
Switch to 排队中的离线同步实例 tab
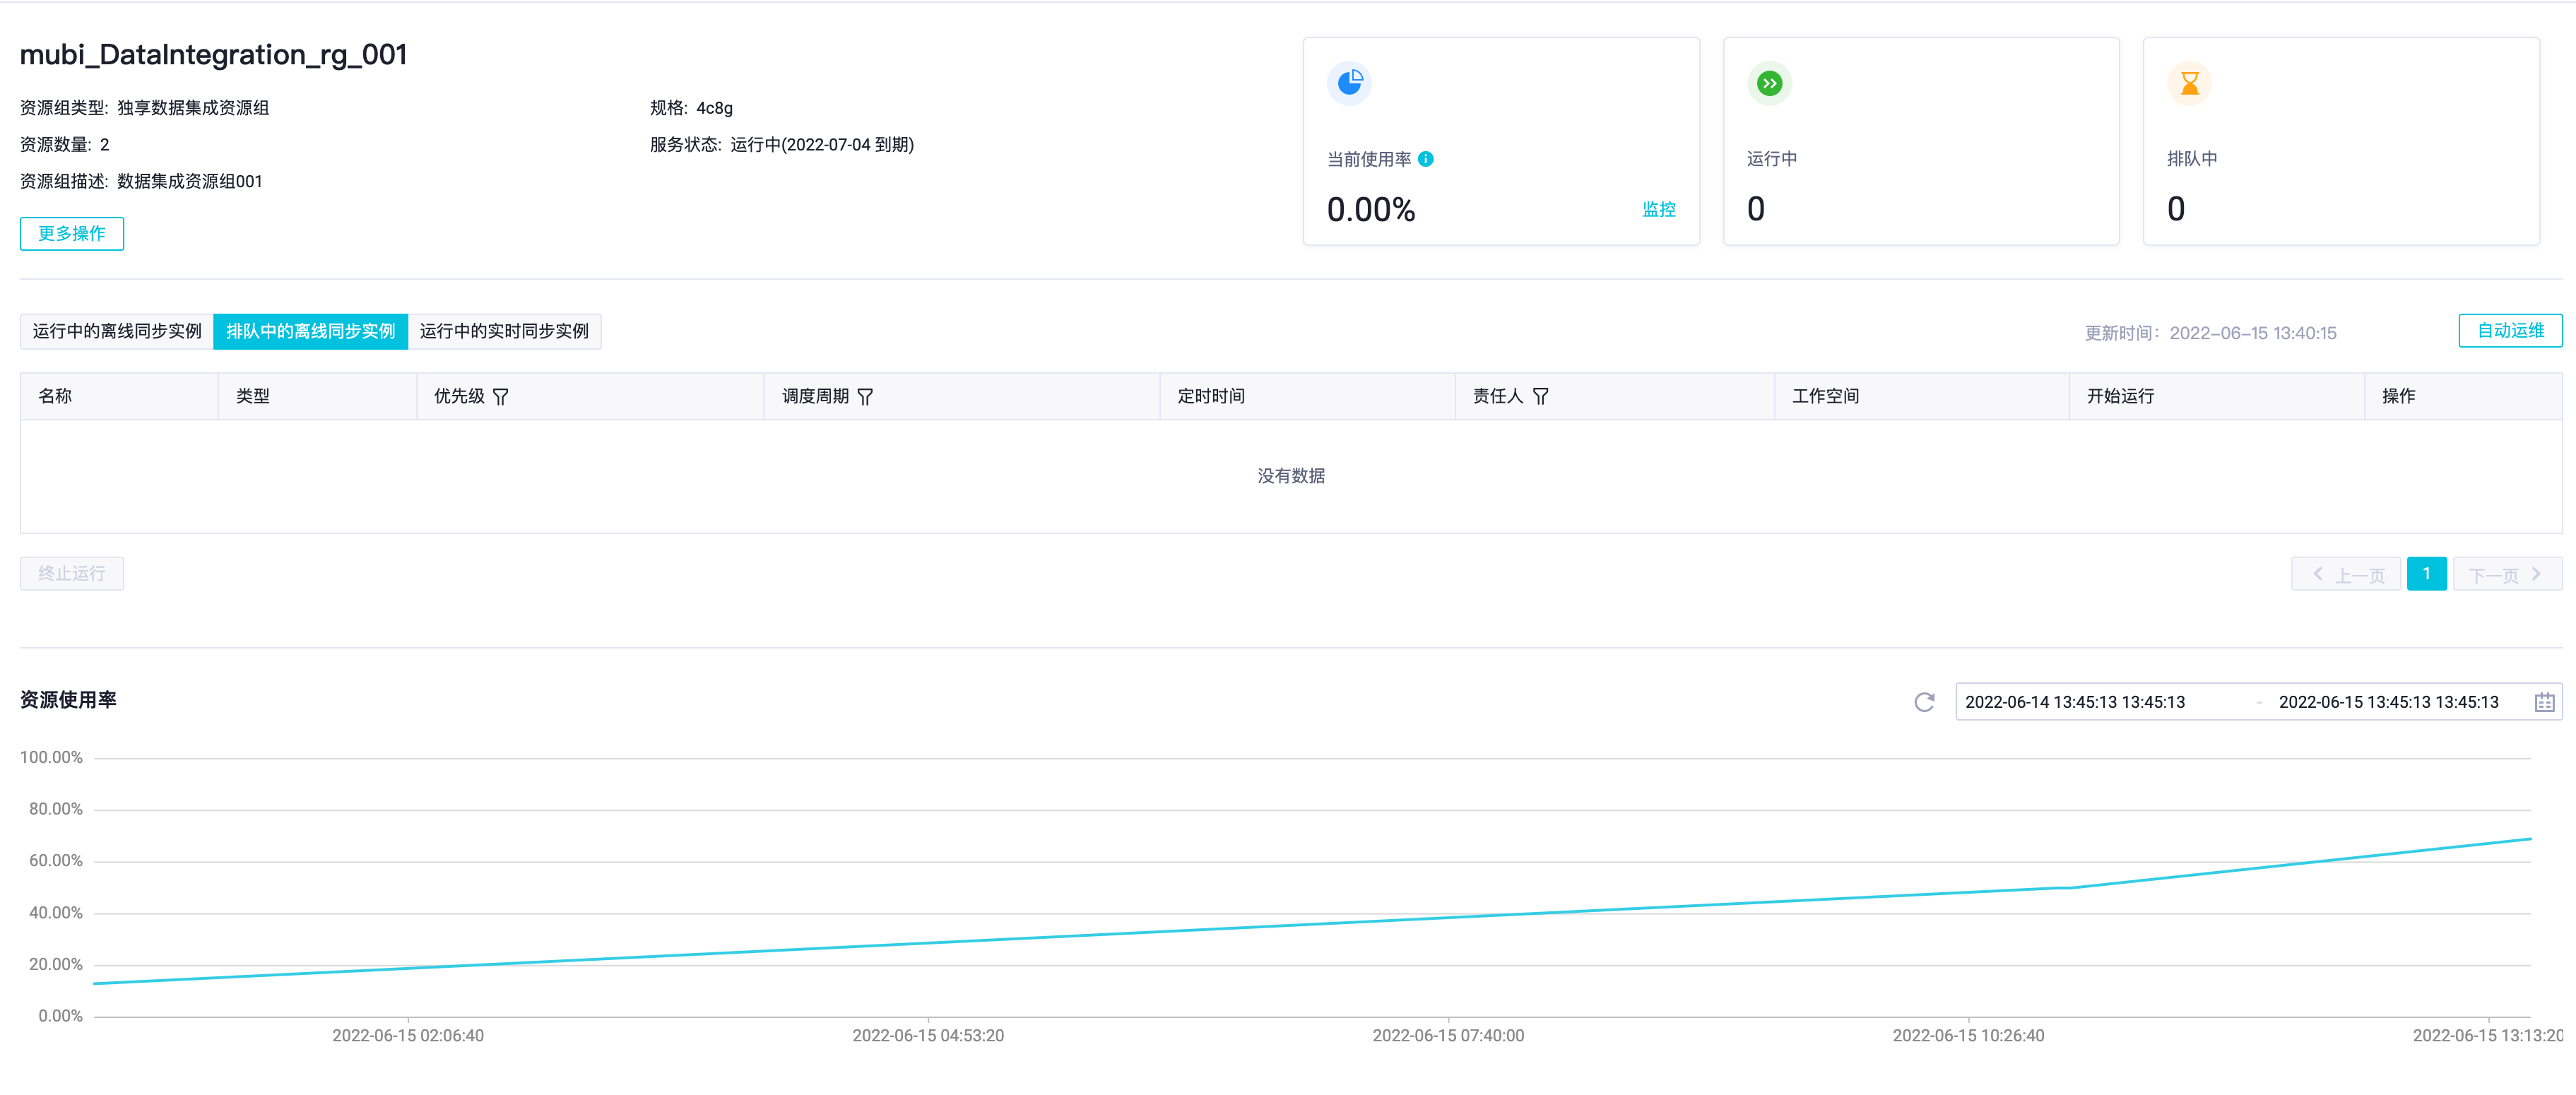click(311, 331)
